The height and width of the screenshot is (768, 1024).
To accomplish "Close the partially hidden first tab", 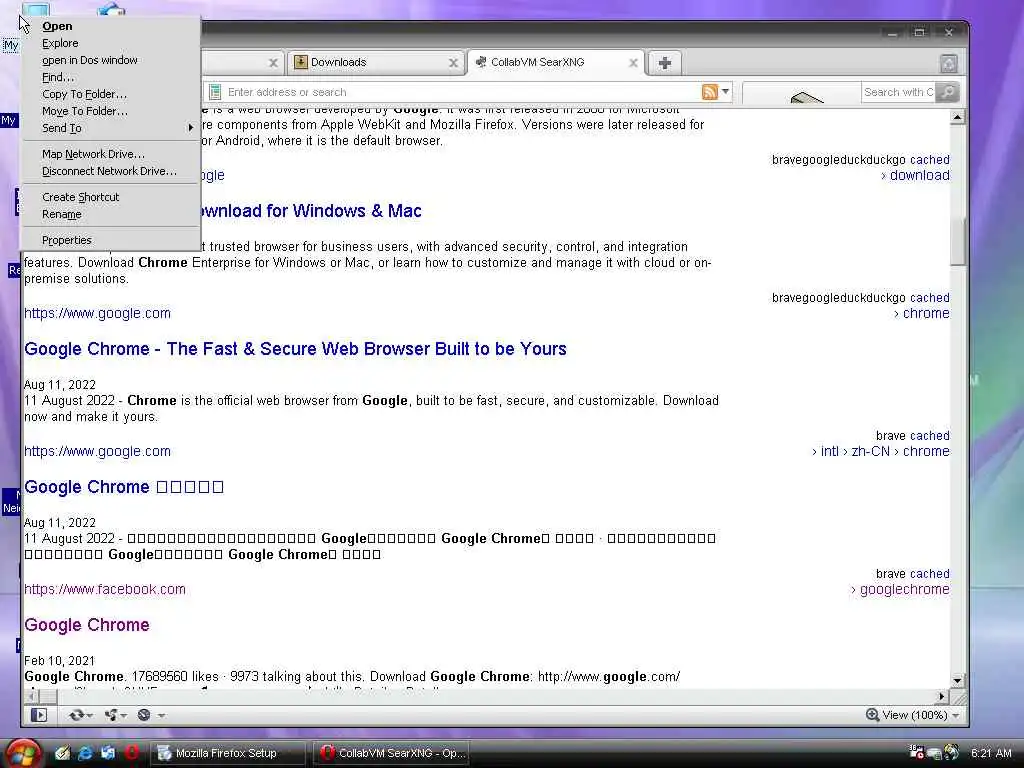I will [x=273, y=63].
